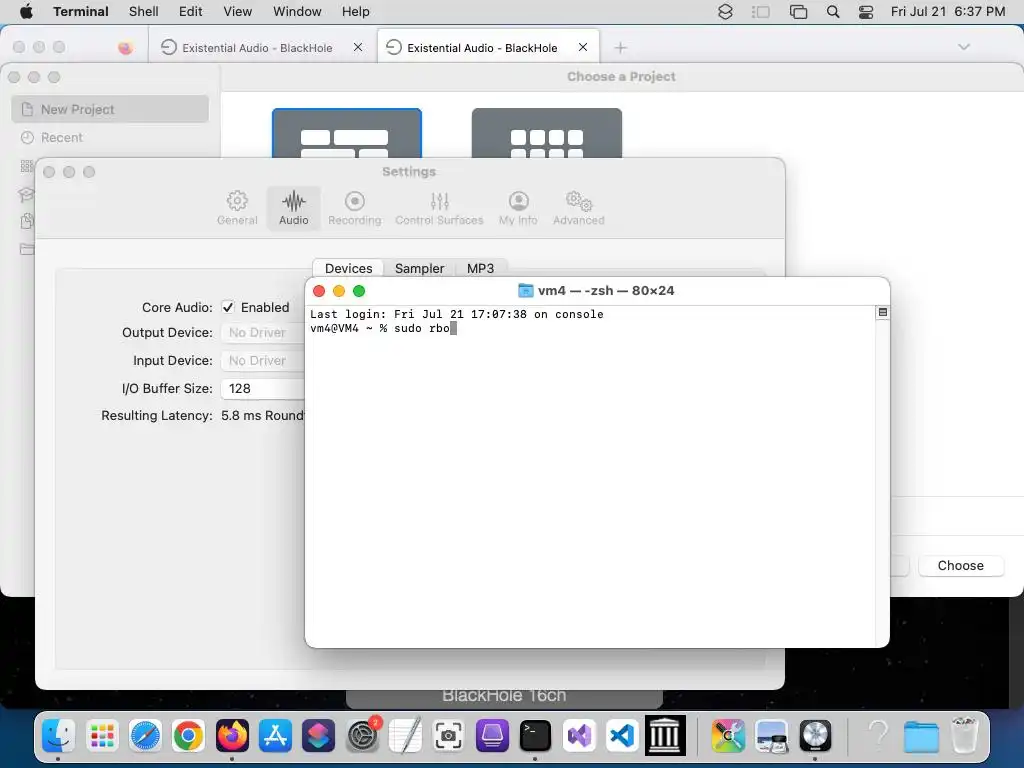
Task: Open the Recording settings pane
Action: 355,208
